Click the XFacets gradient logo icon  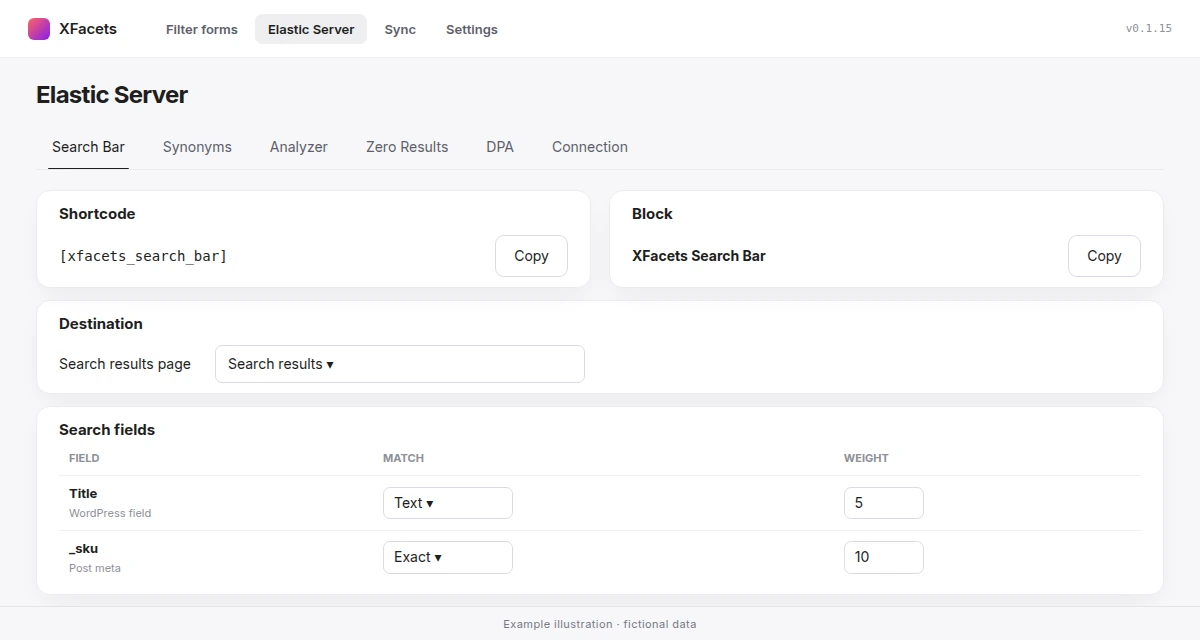click(x=39, y=29)
